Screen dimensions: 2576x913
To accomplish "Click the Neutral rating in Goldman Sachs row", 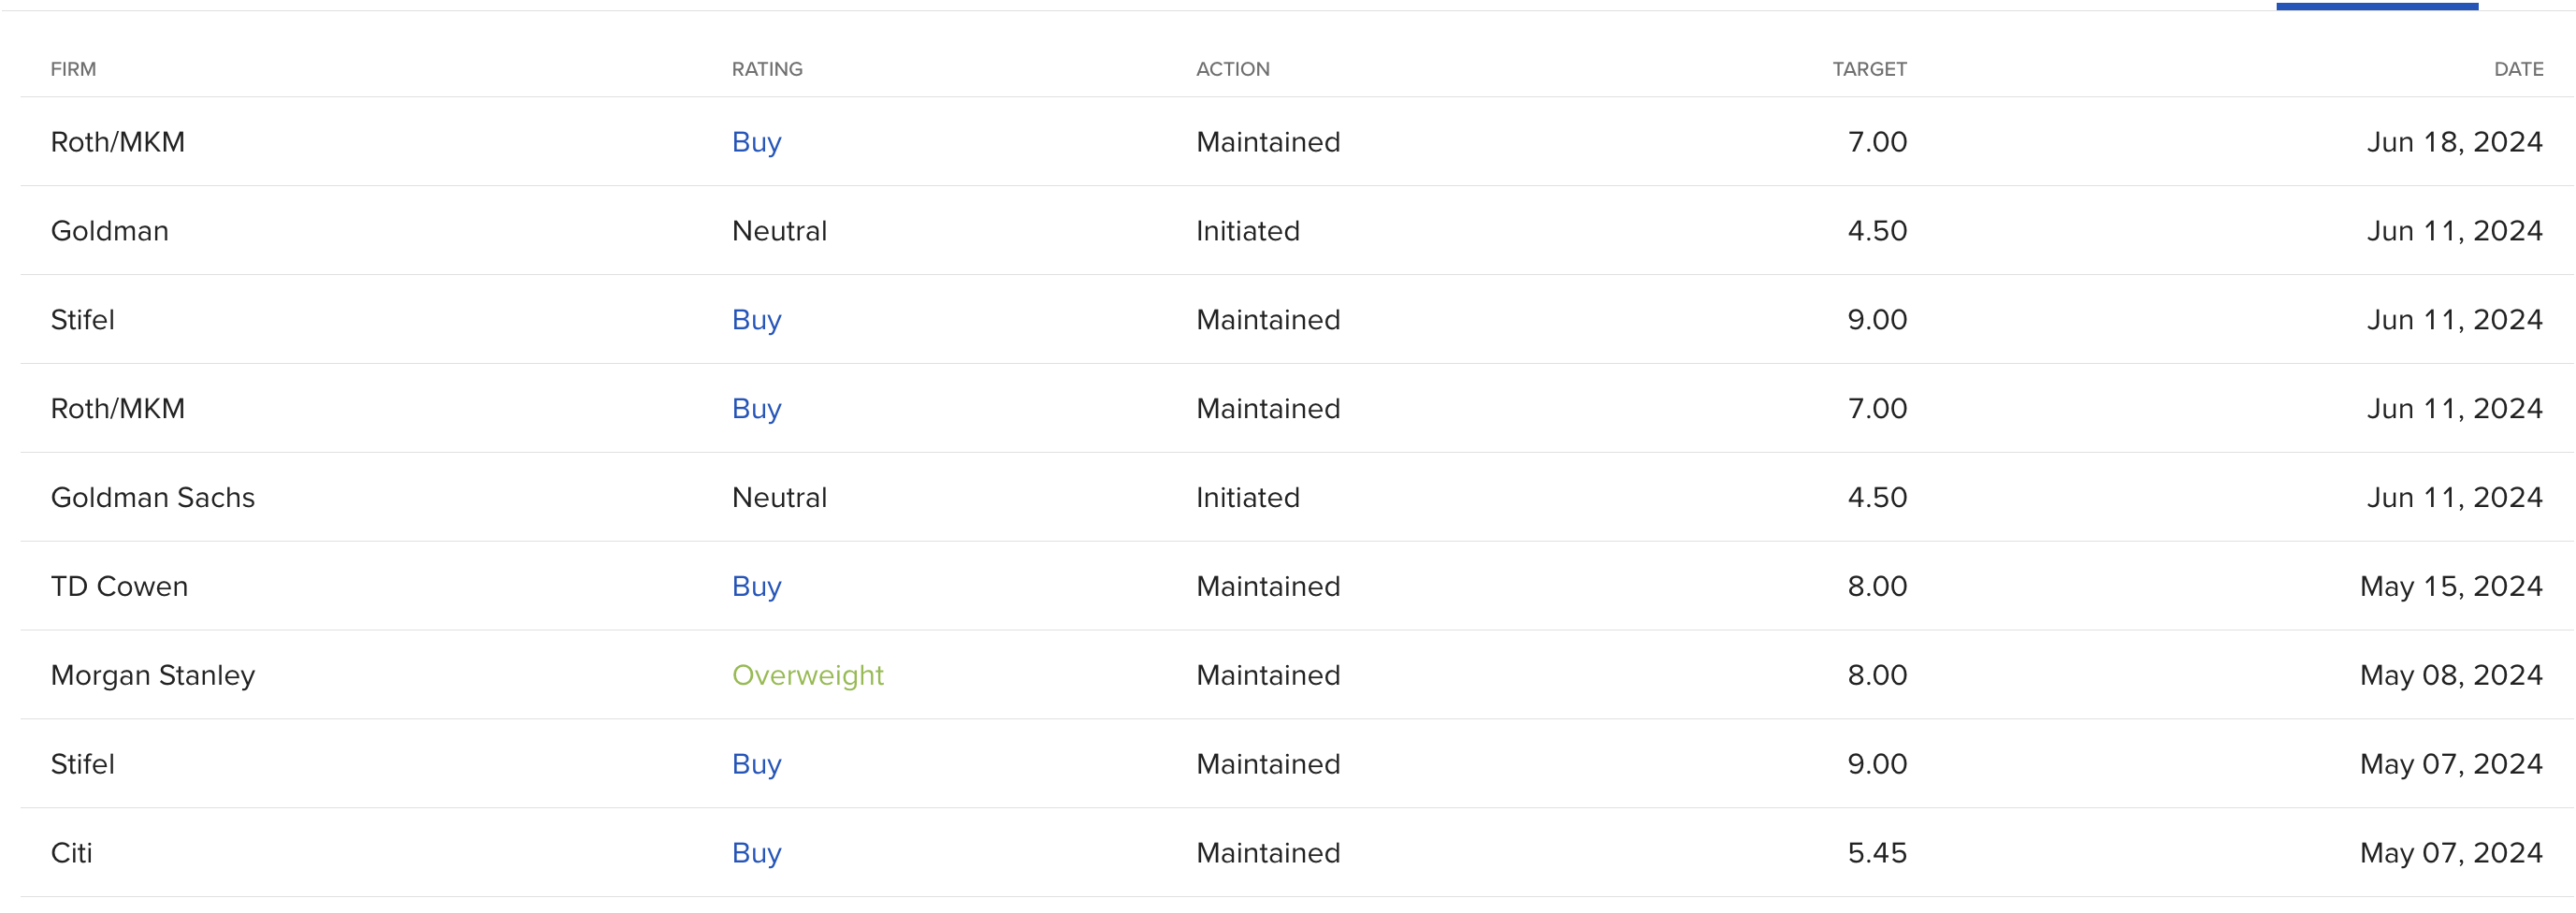I will (x=779, y=498).
